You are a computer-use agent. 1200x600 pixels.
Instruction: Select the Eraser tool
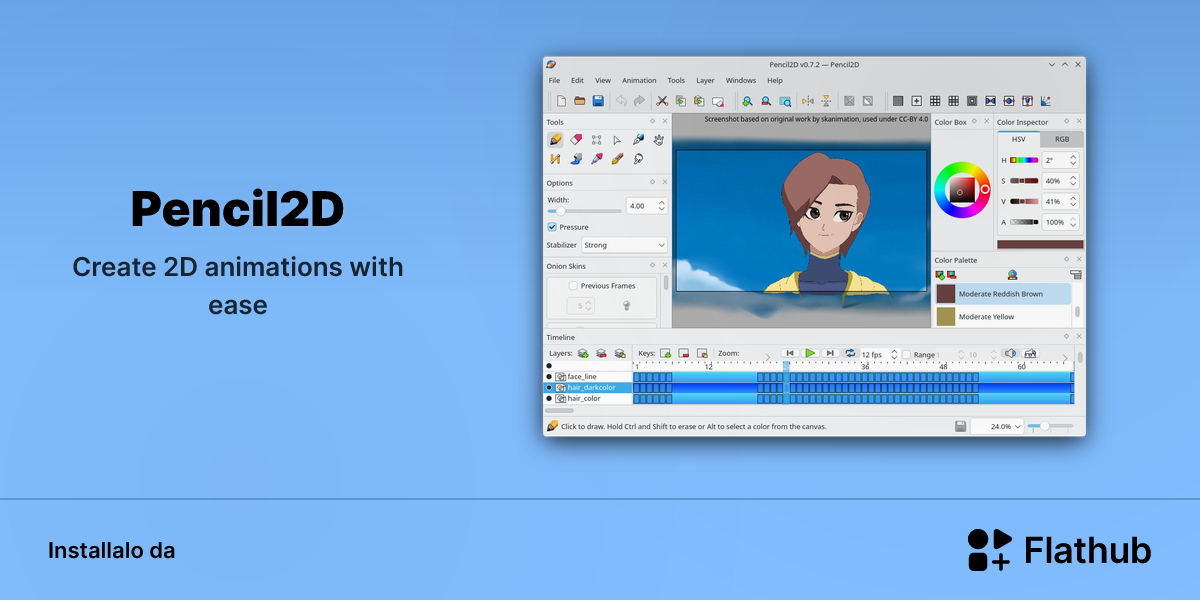point(575,140)
